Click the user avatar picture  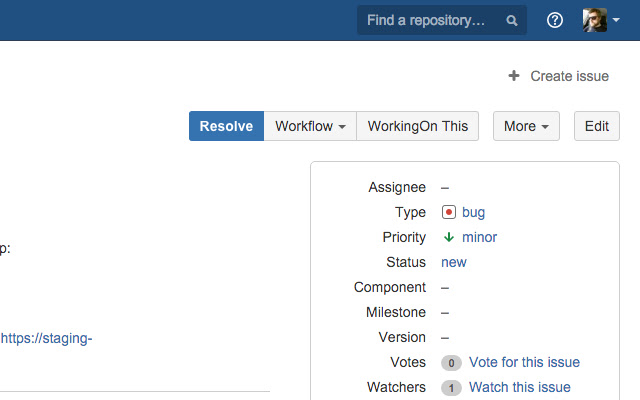pyautogui.click(x=595, y=20)
